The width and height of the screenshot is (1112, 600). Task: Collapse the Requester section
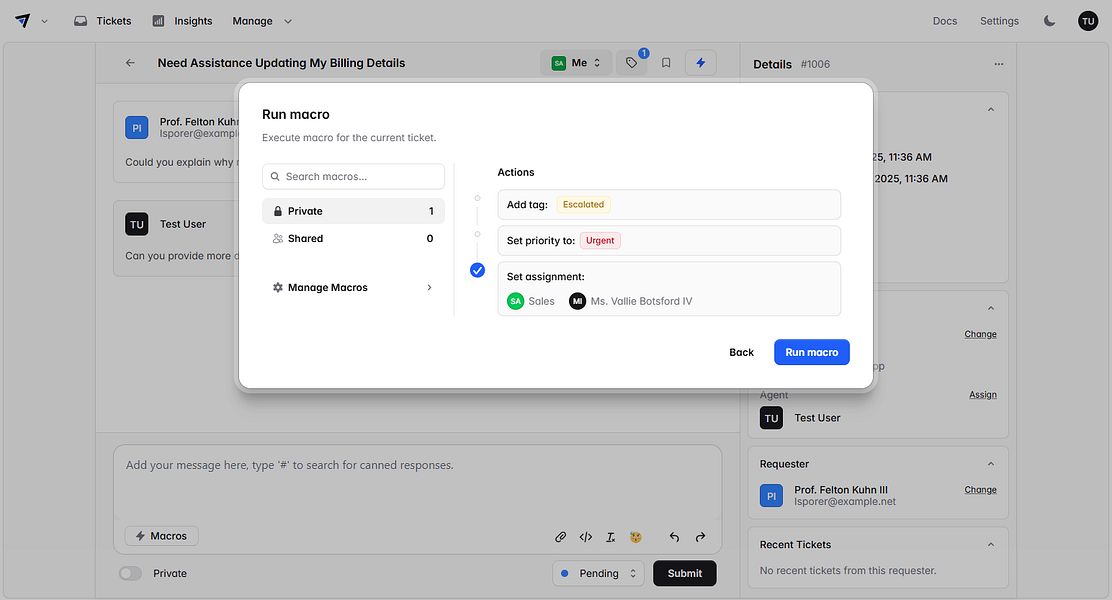click(991, 464)
